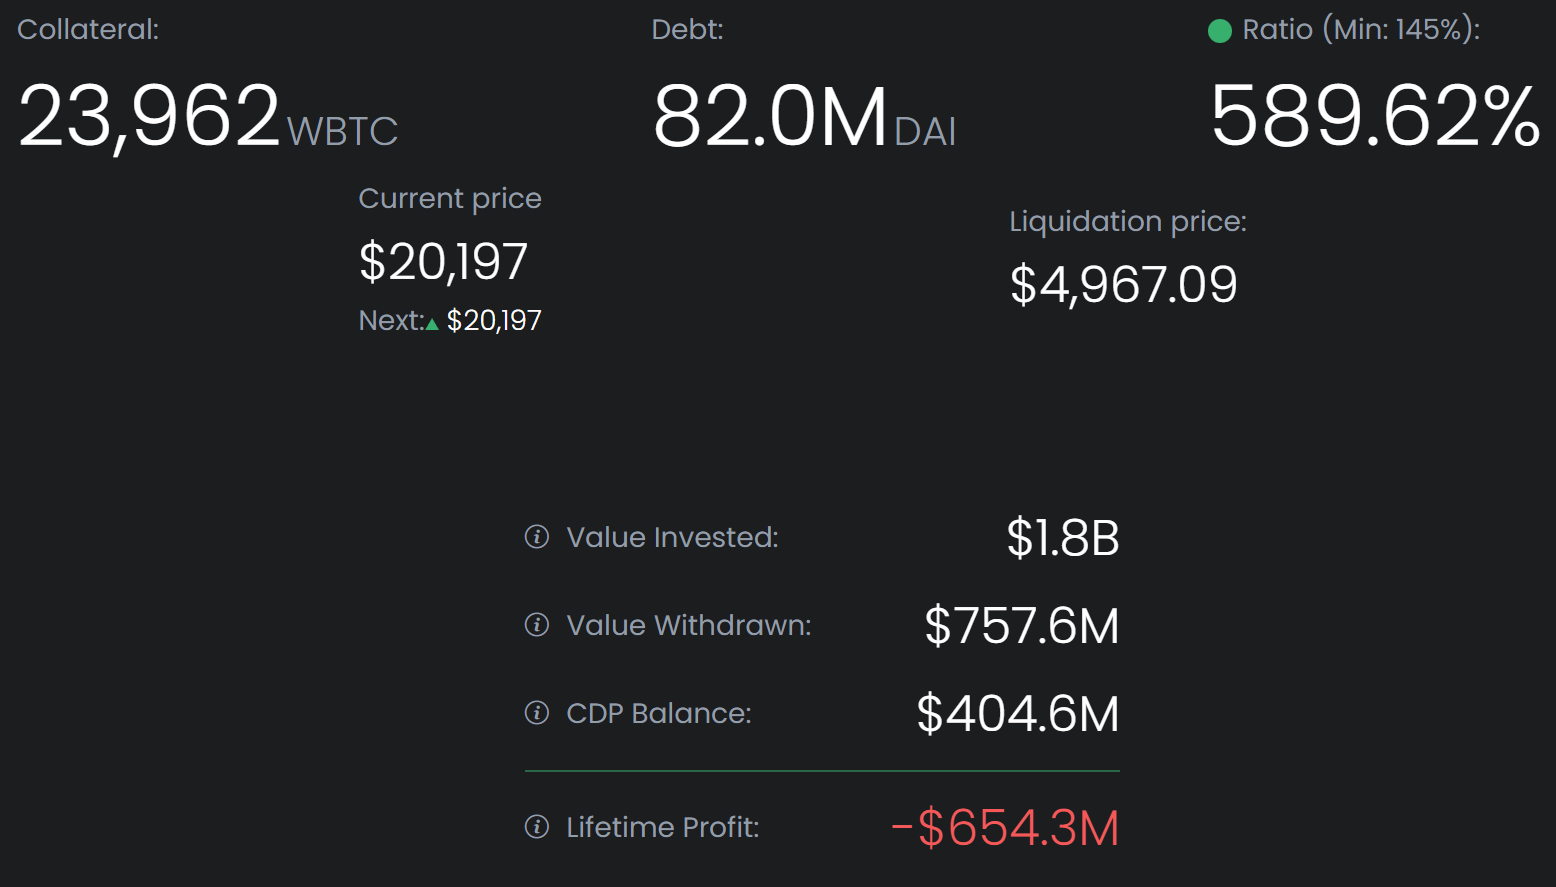Click the info icon beside Value Withdrawn

point(537,625)
